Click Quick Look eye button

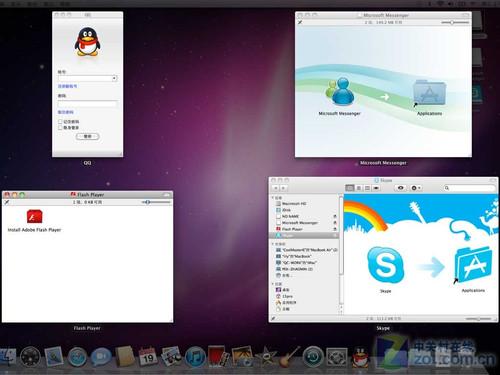pyautogui.click(x=400, y=188)
